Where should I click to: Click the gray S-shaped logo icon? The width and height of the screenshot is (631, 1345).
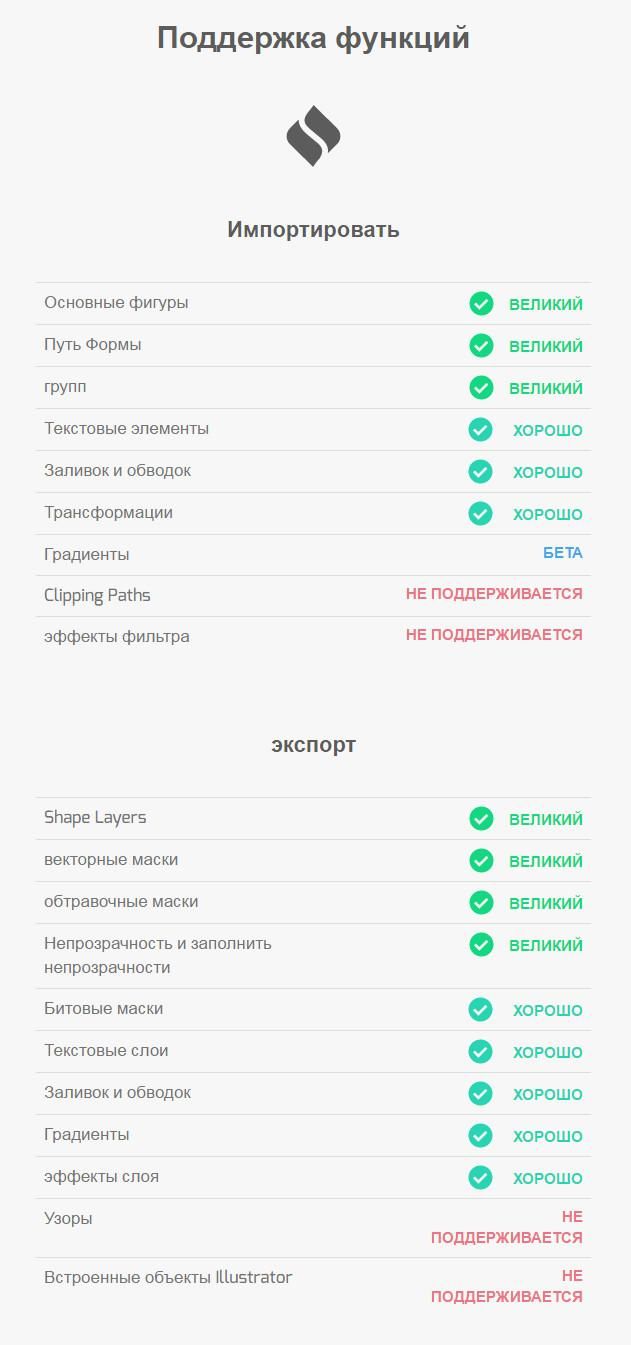[x=313, y=135]
